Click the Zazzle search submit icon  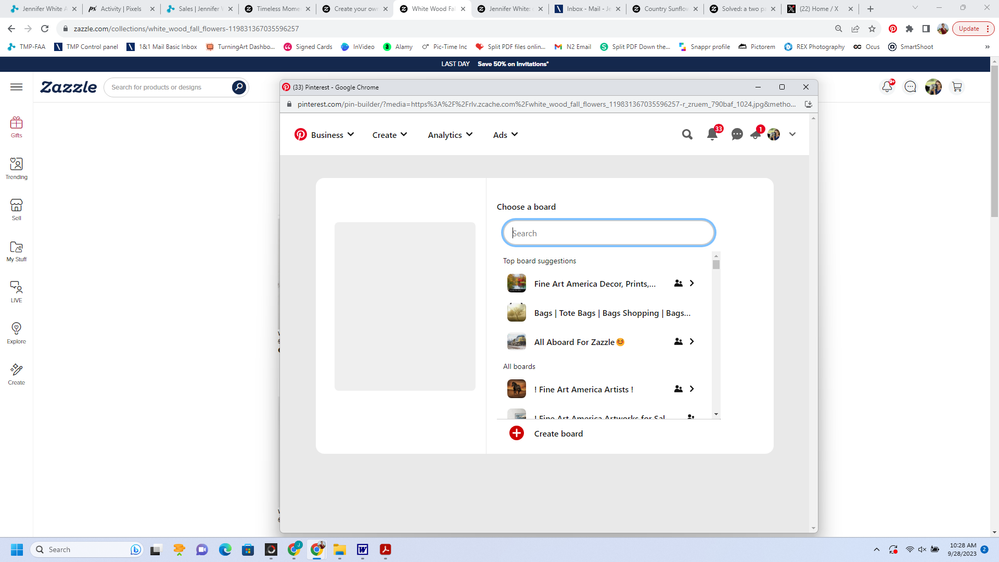(239, 87)
